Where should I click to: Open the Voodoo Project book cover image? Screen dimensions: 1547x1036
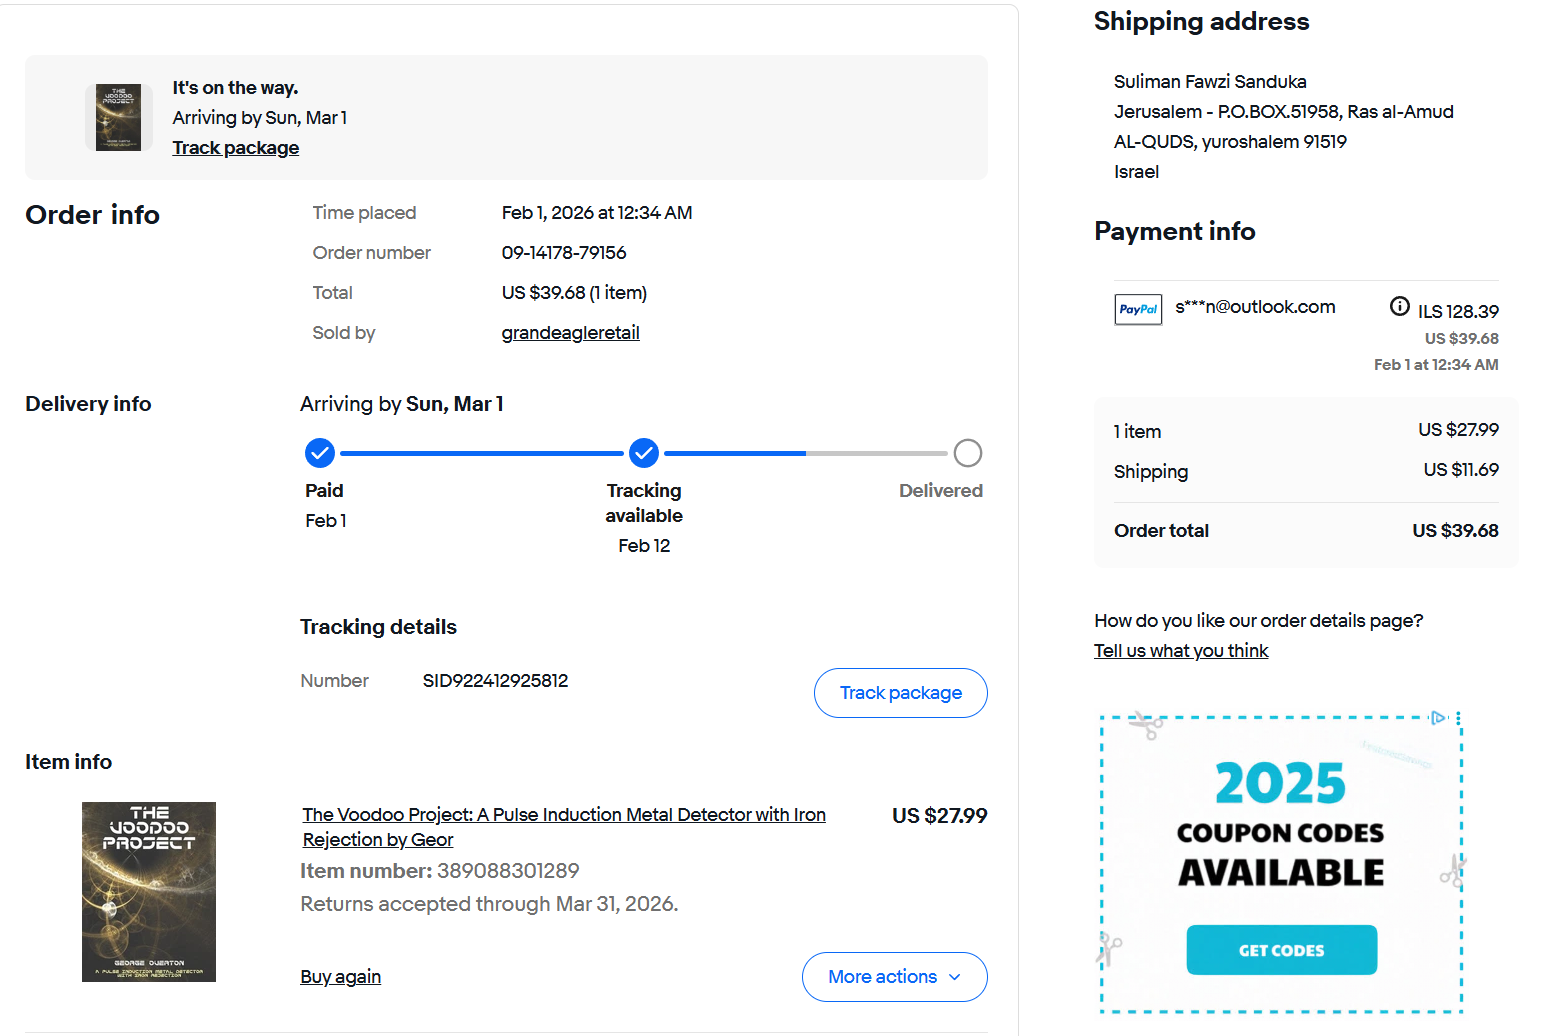click(x=149, y=891)
